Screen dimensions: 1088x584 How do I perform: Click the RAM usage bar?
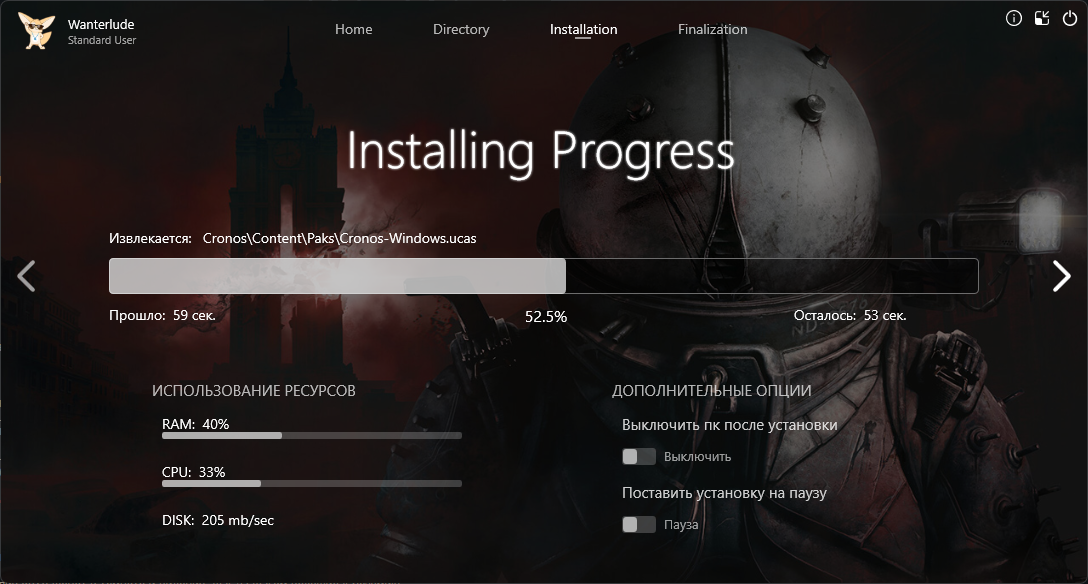(x=312, y=436)
